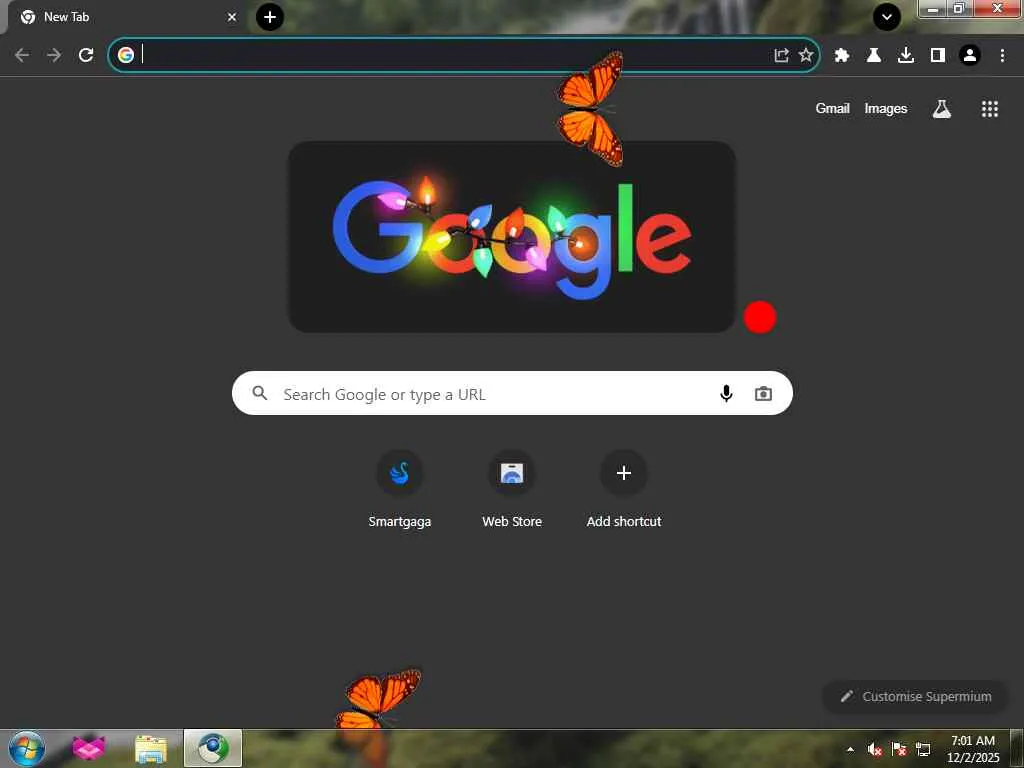
Task: Open Action Center flag tray icon
Action: [x=899, y=749]
